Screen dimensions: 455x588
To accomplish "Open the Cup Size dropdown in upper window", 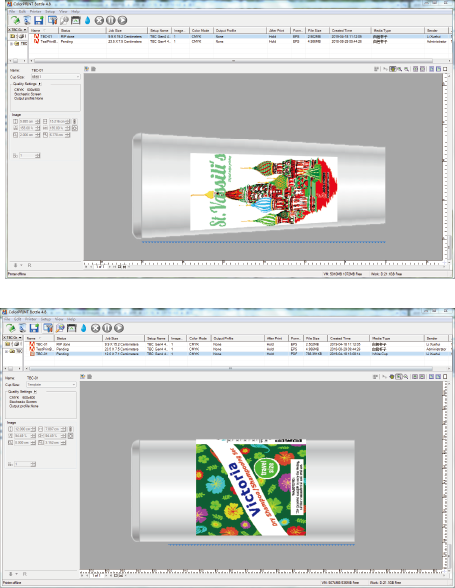I will pos(56,77).
